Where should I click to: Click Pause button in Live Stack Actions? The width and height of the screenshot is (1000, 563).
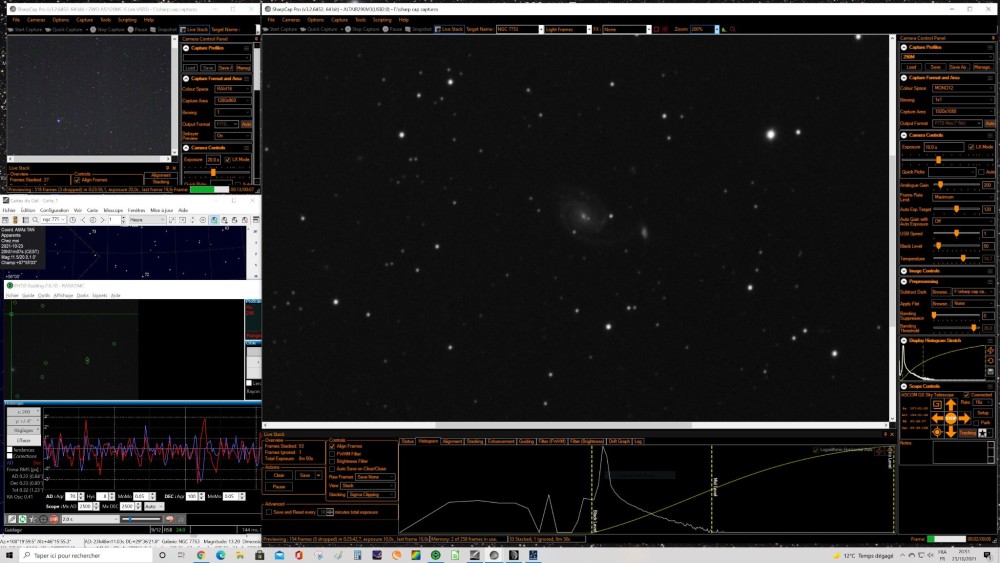tap(279, 486)
